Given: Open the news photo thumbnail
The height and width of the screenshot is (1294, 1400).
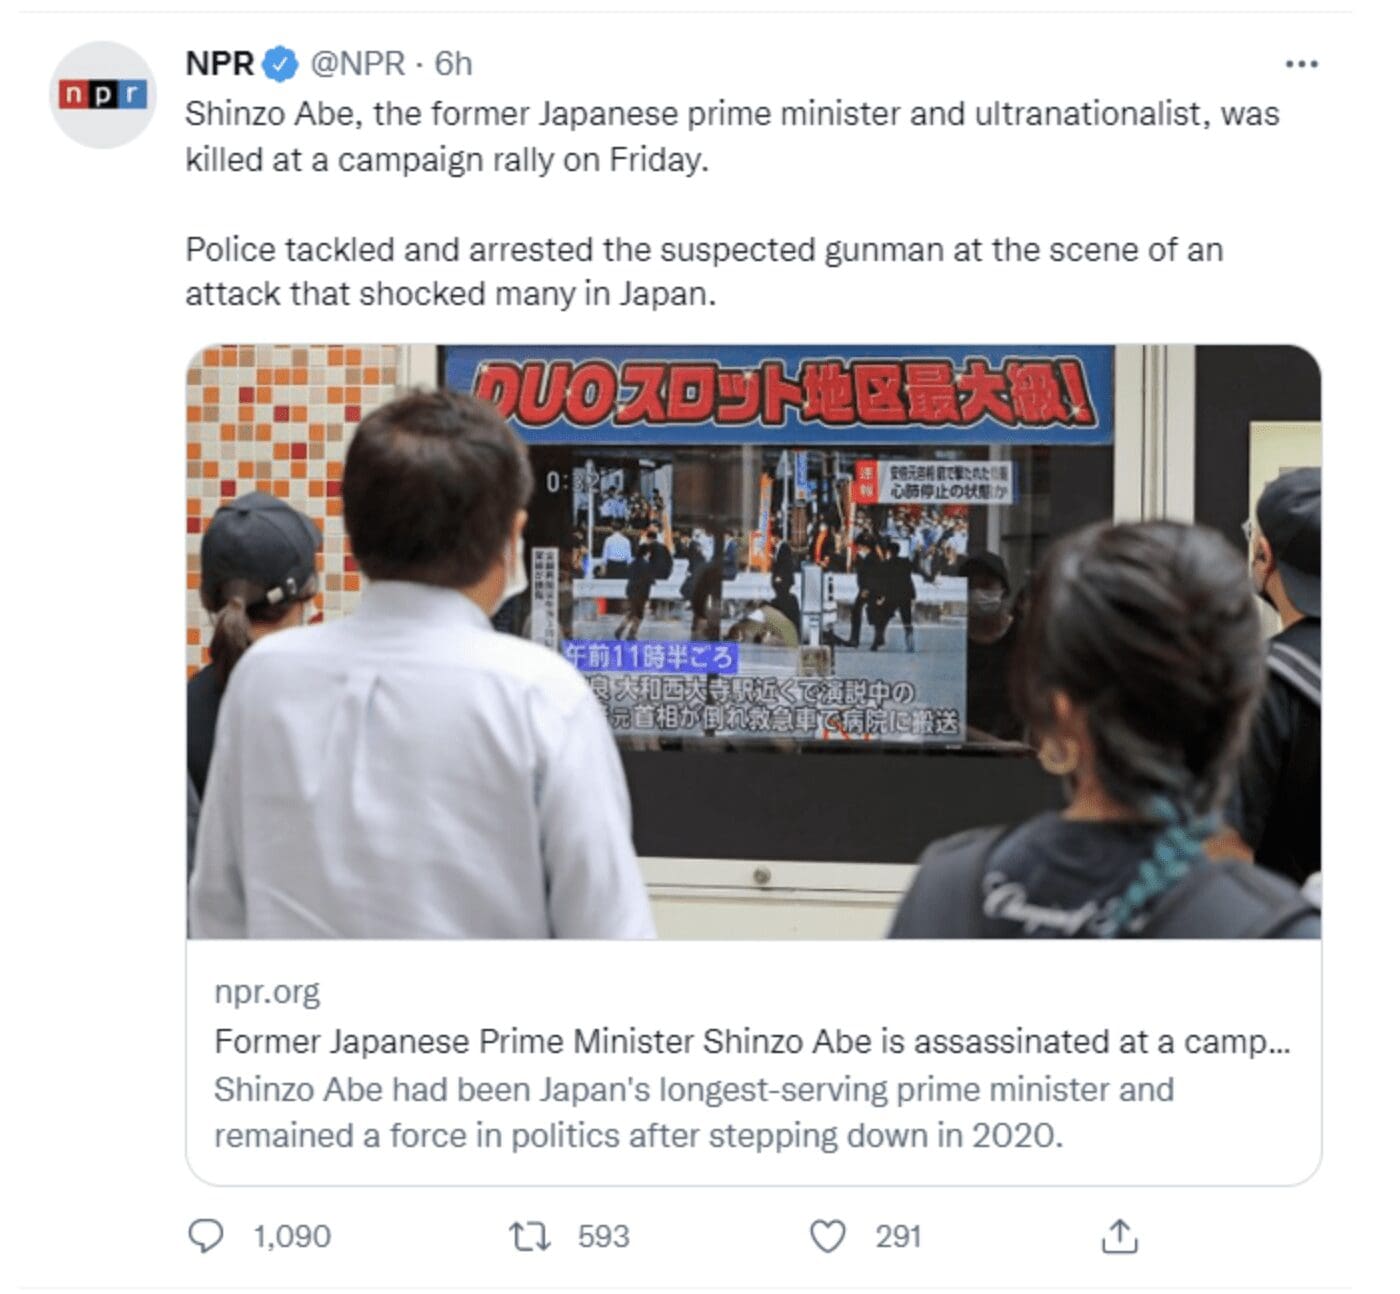Looking at the screenshot, I should point(753,641).
